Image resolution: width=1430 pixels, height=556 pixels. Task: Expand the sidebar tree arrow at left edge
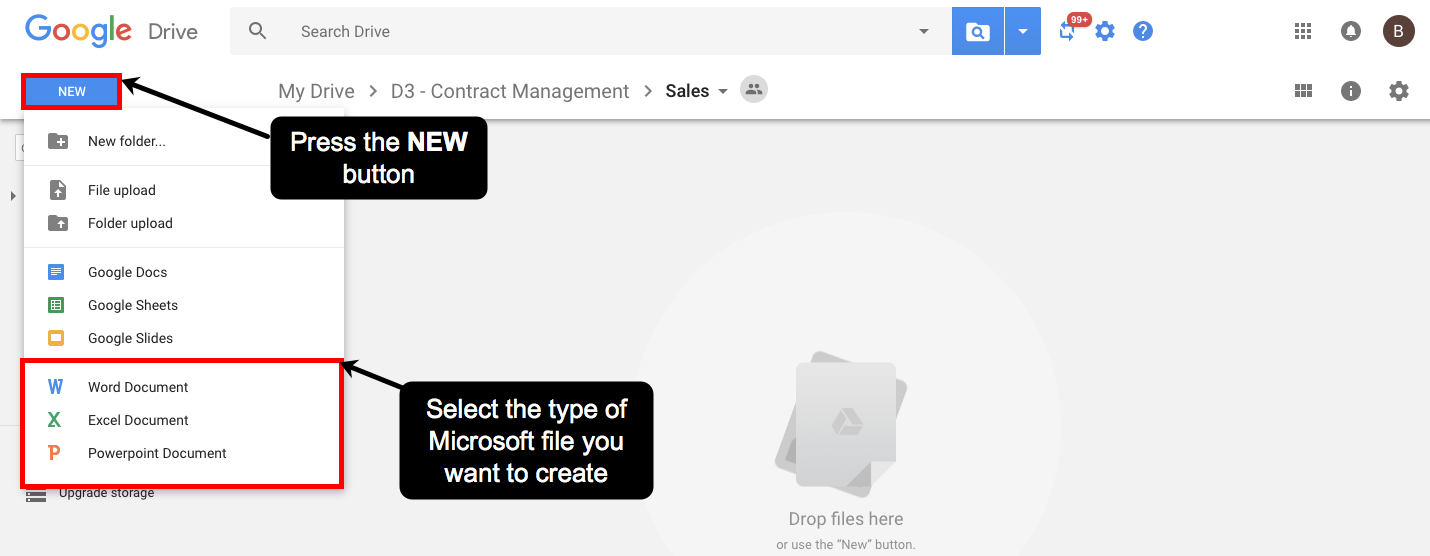point(13,196)
